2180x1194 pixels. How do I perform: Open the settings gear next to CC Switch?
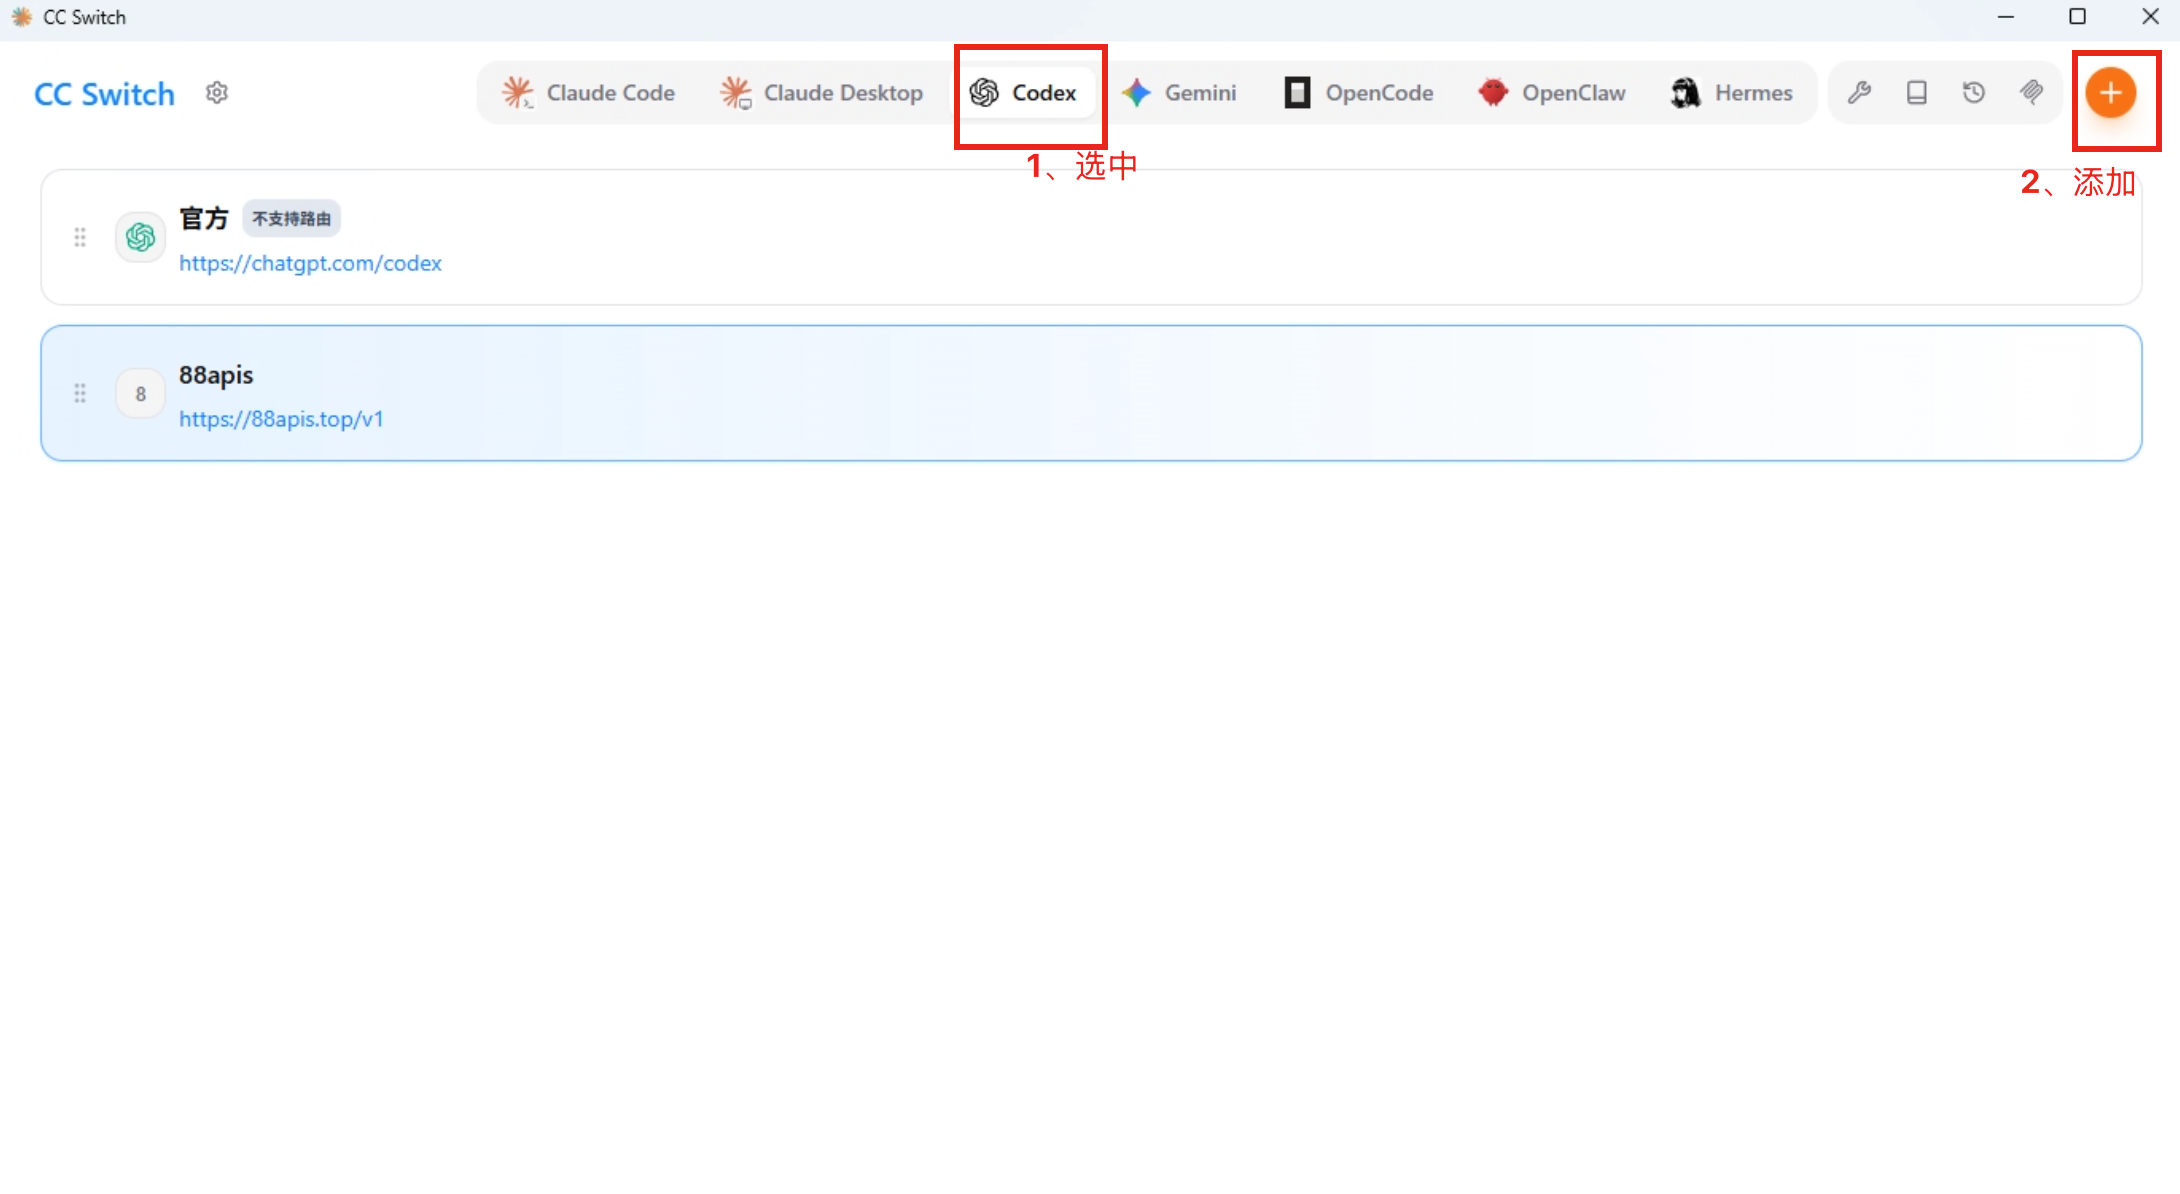(x=217, y=93)
